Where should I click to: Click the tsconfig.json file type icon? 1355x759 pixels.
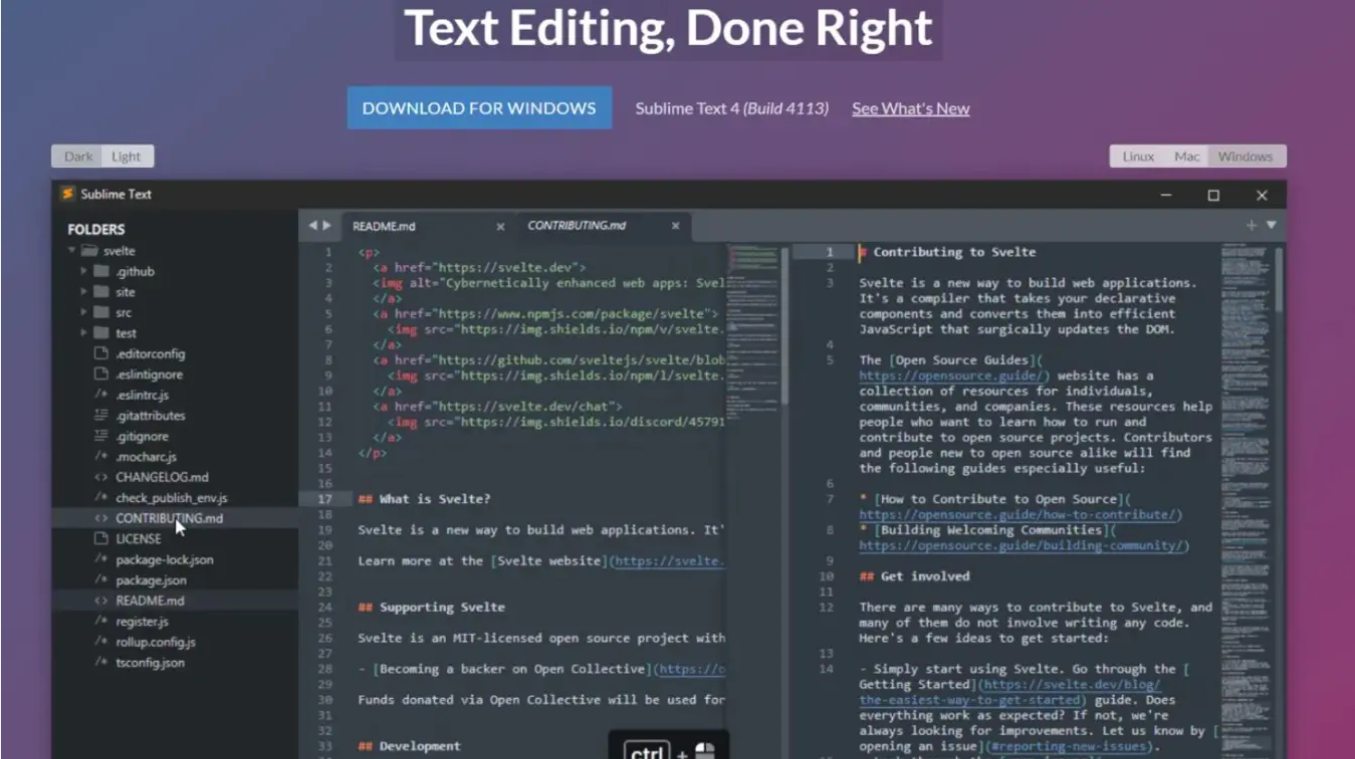[100, 662]
